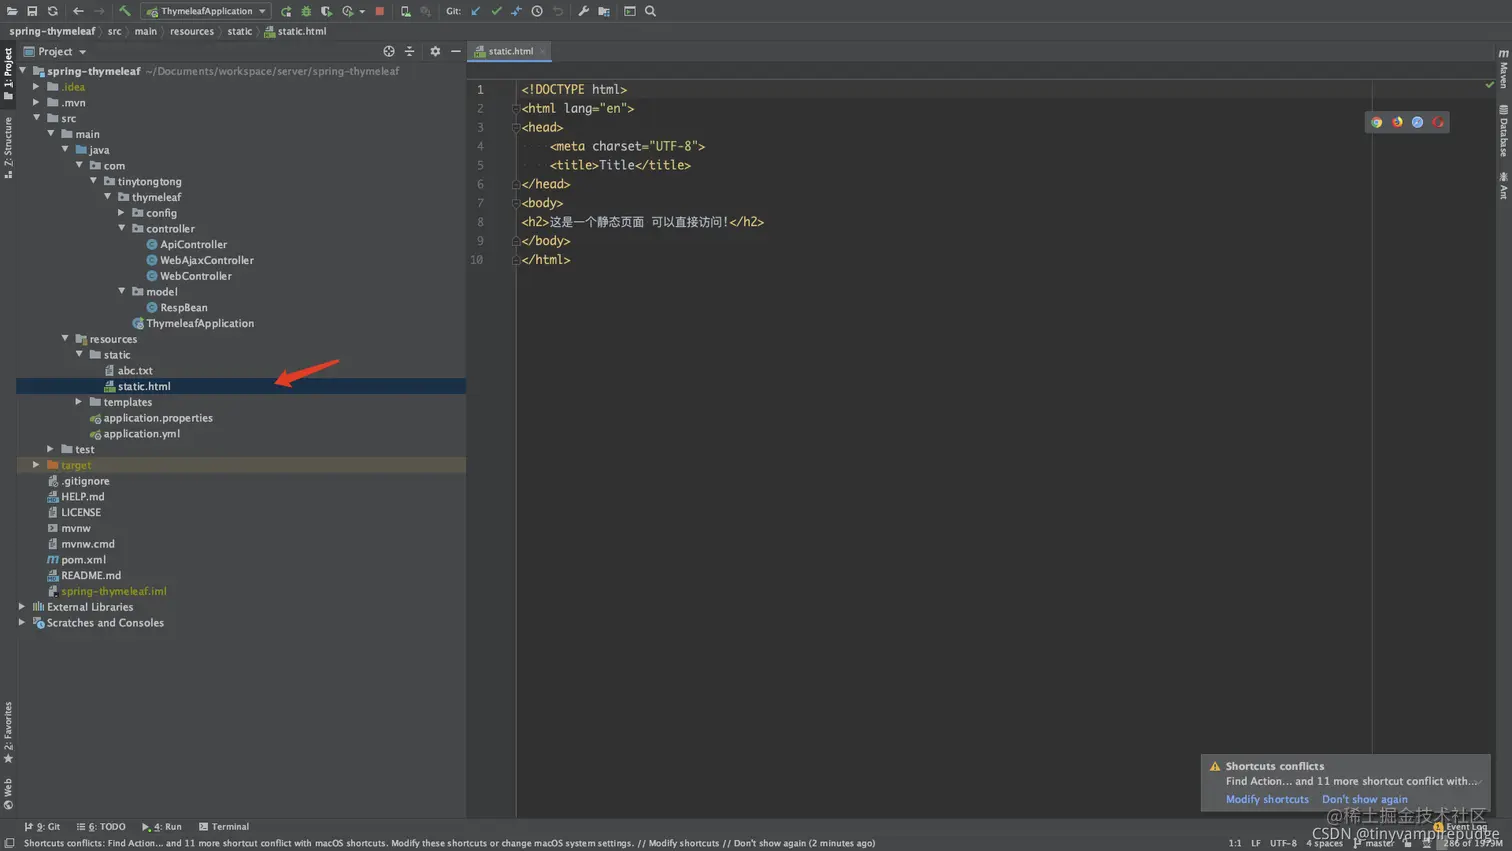Open the Favorites side tab

(x=8, y=732)
